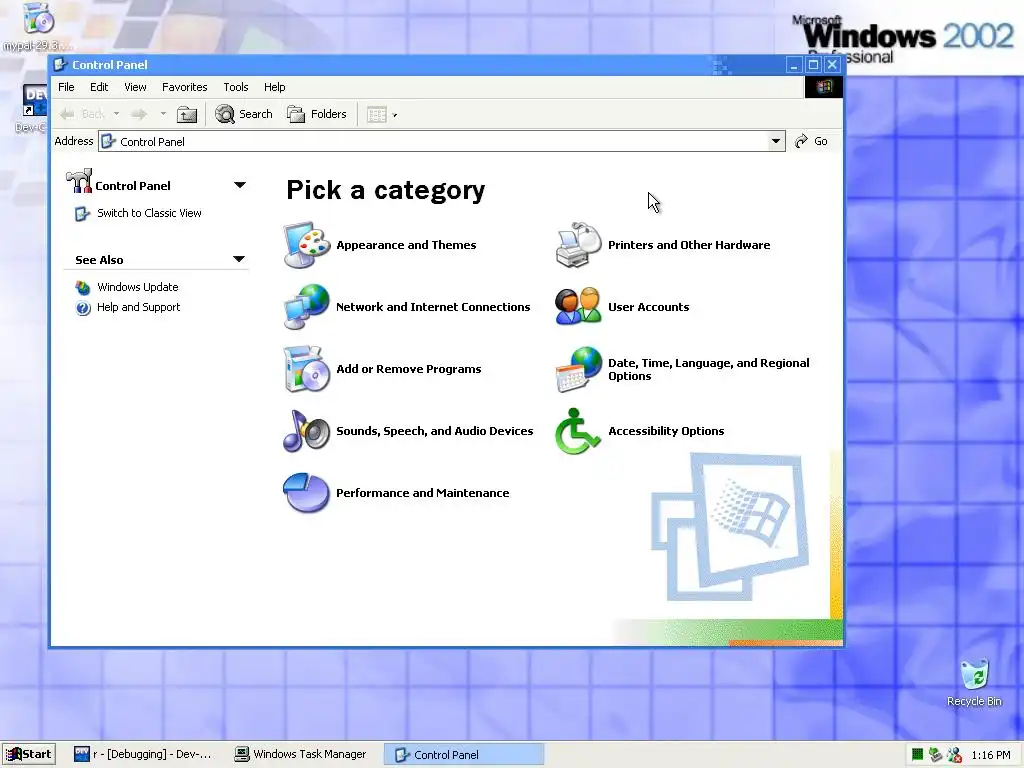Expand the Forward history dropdown arrow

[163, 114]
